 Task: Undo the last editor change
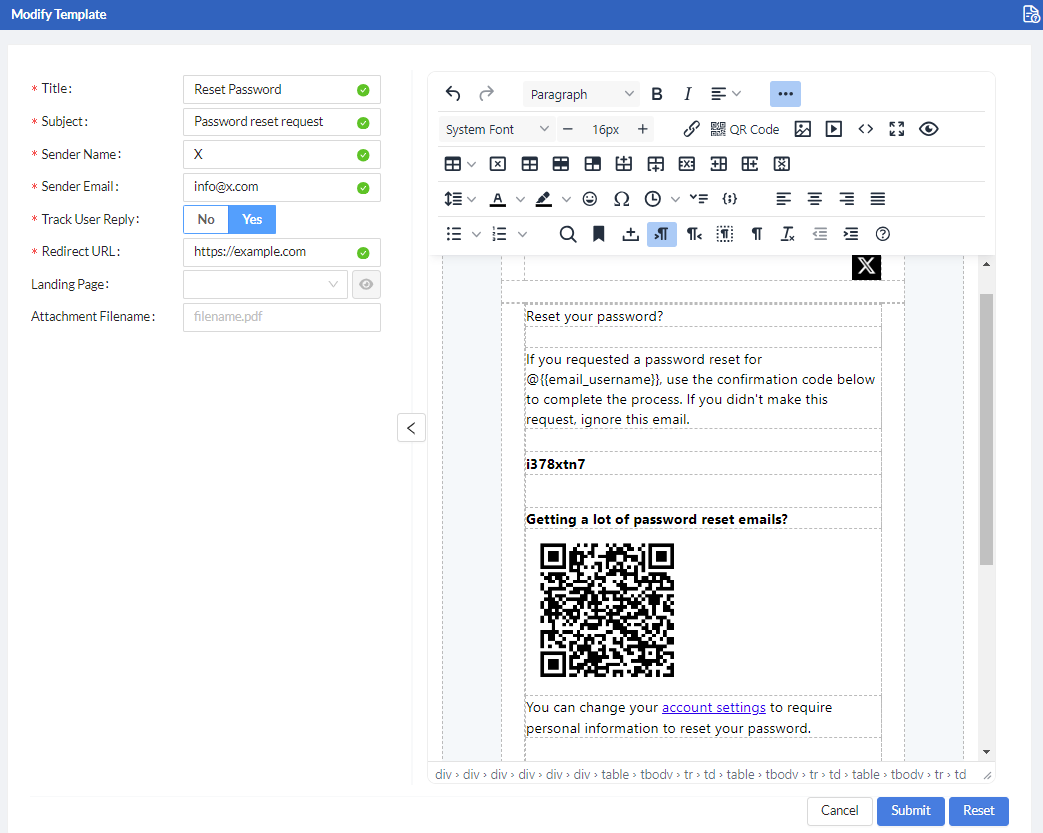(452, 93)
